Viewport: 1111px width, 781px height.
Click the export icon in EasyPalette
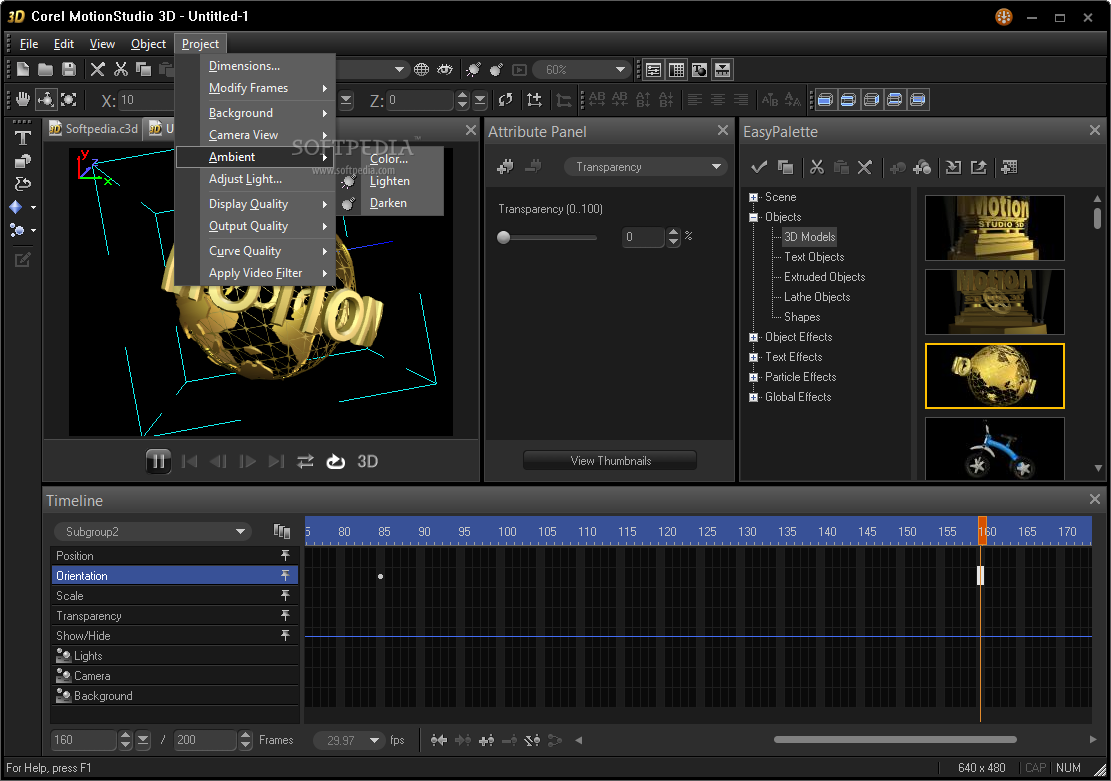[x=979, y=167]
